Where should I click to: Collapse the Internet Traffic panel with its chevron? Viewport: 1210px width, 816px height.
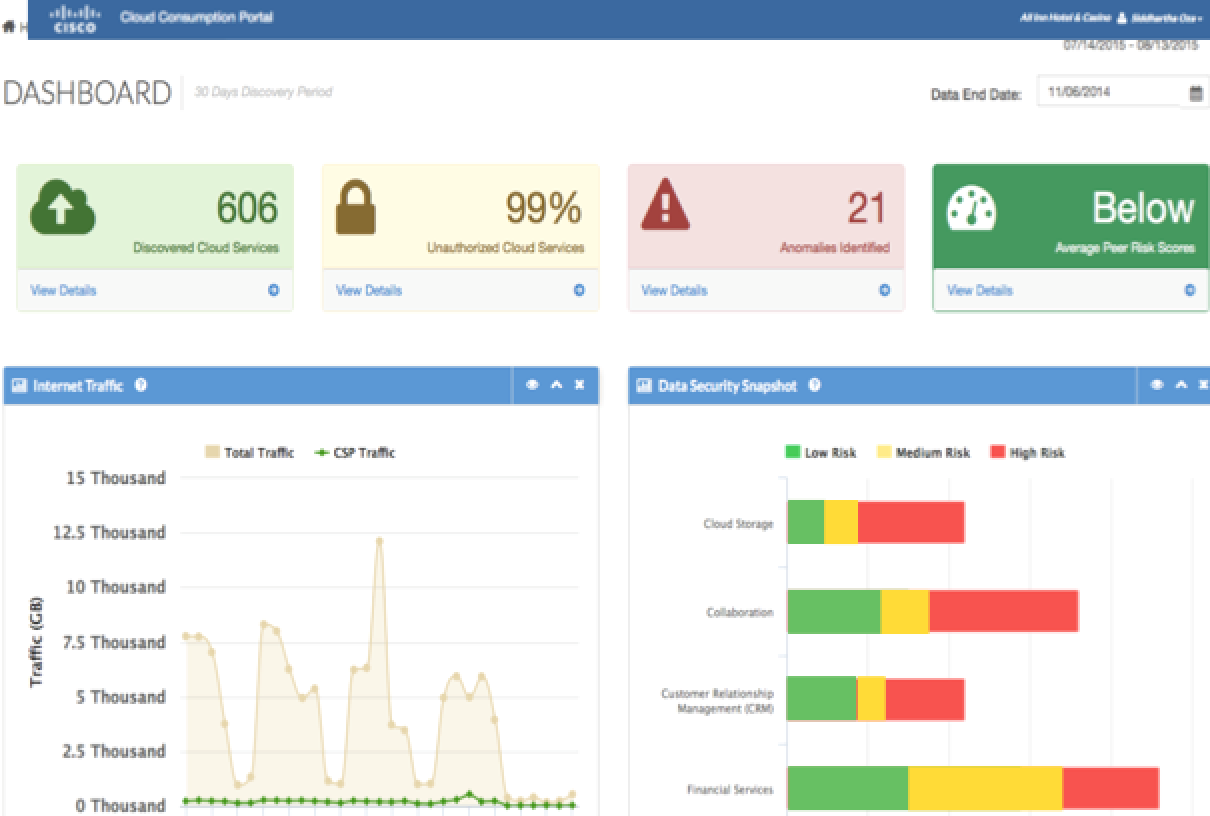click(558, 383)
